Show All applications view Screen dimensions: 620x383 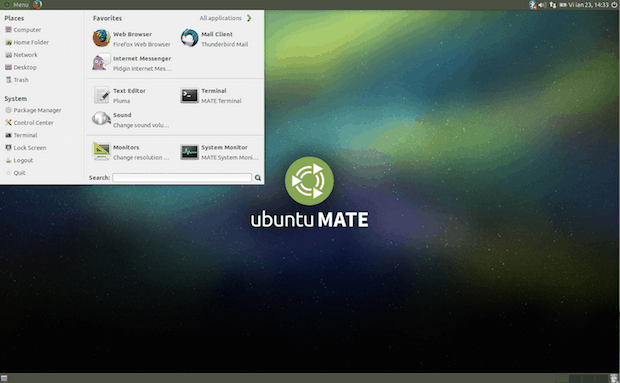click(226, 18)
